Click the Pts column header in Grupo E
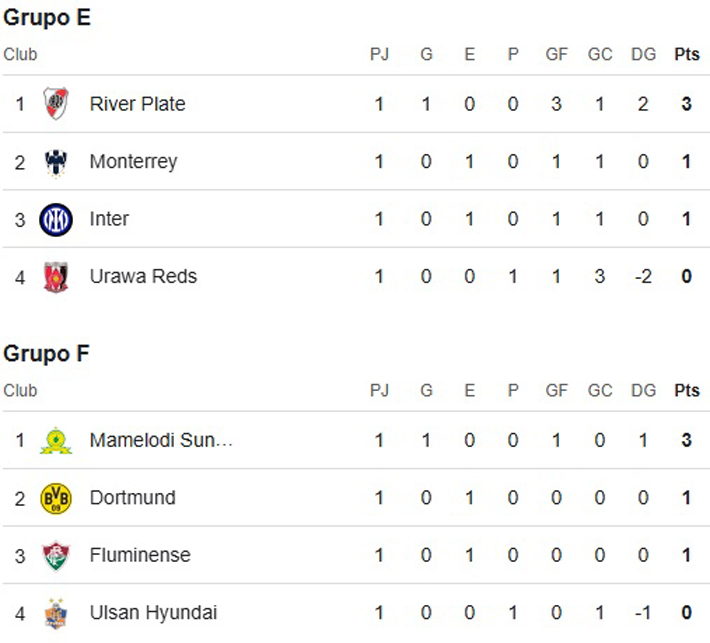 687,54
